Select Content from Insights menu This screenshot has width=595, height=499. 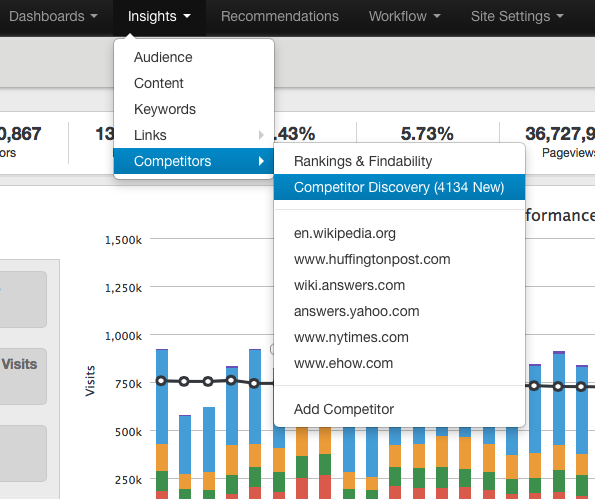click(x=194, y=83)
